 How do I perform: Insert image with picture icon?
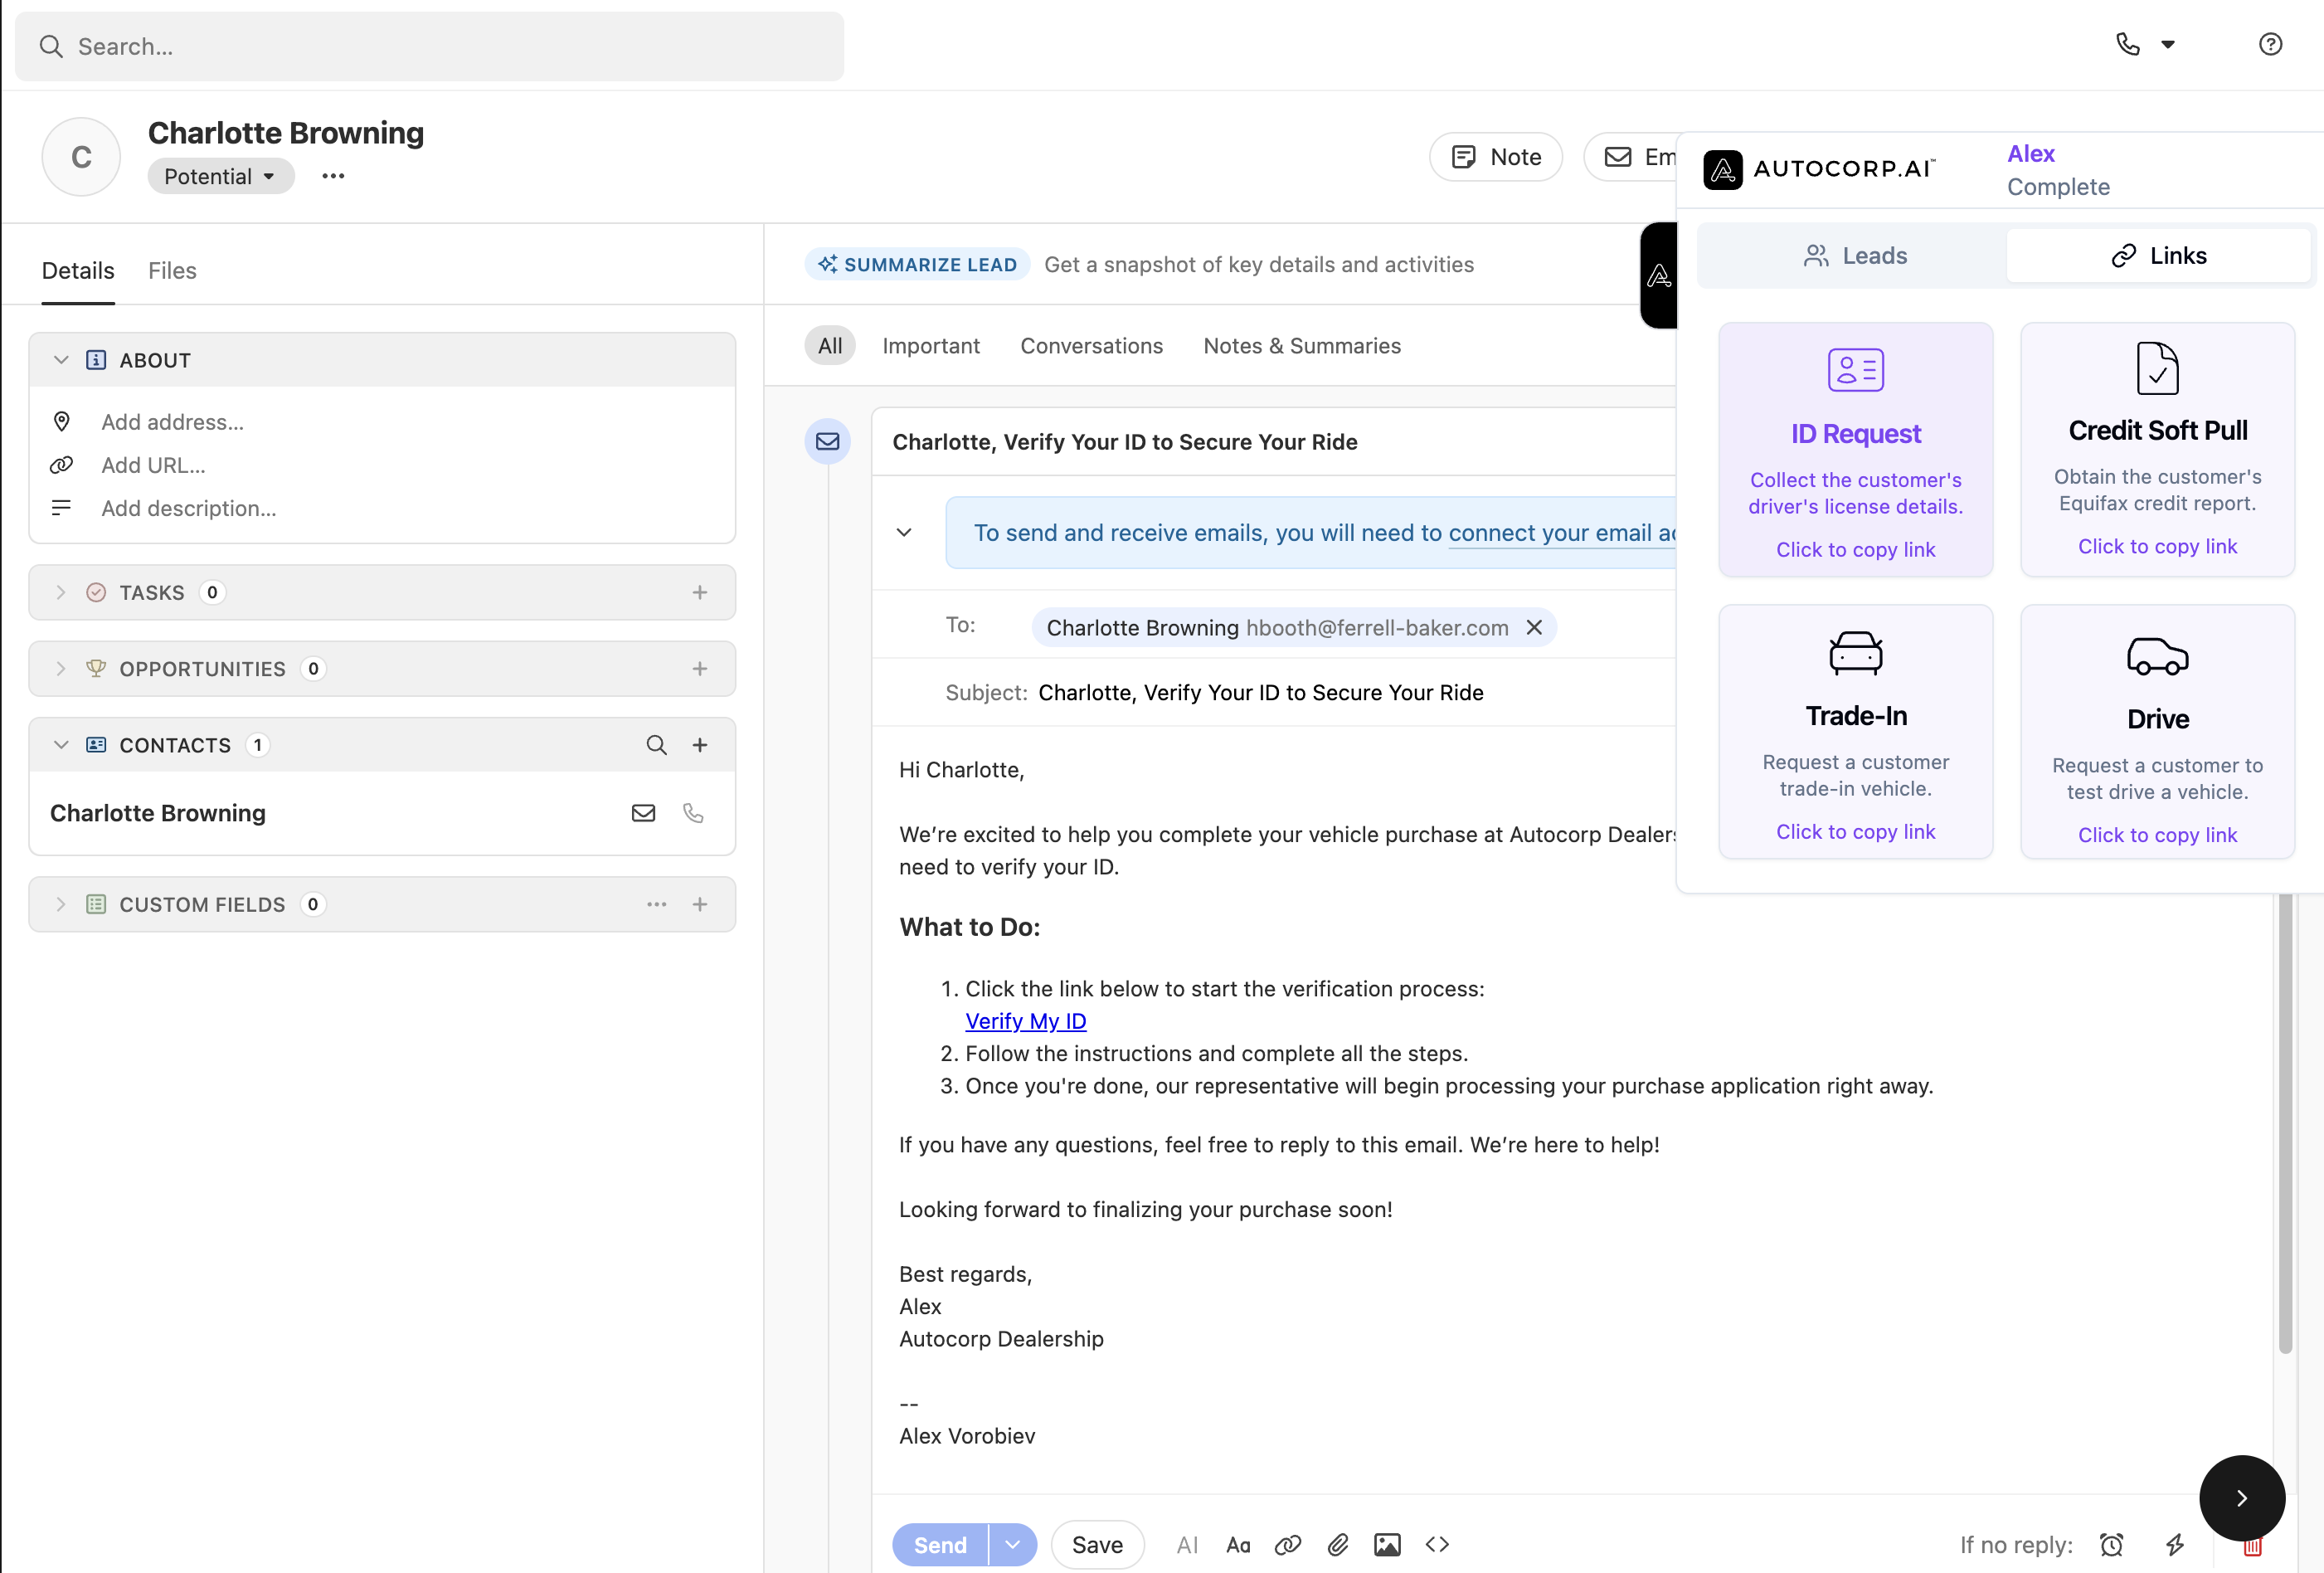click(1387, 1545)
